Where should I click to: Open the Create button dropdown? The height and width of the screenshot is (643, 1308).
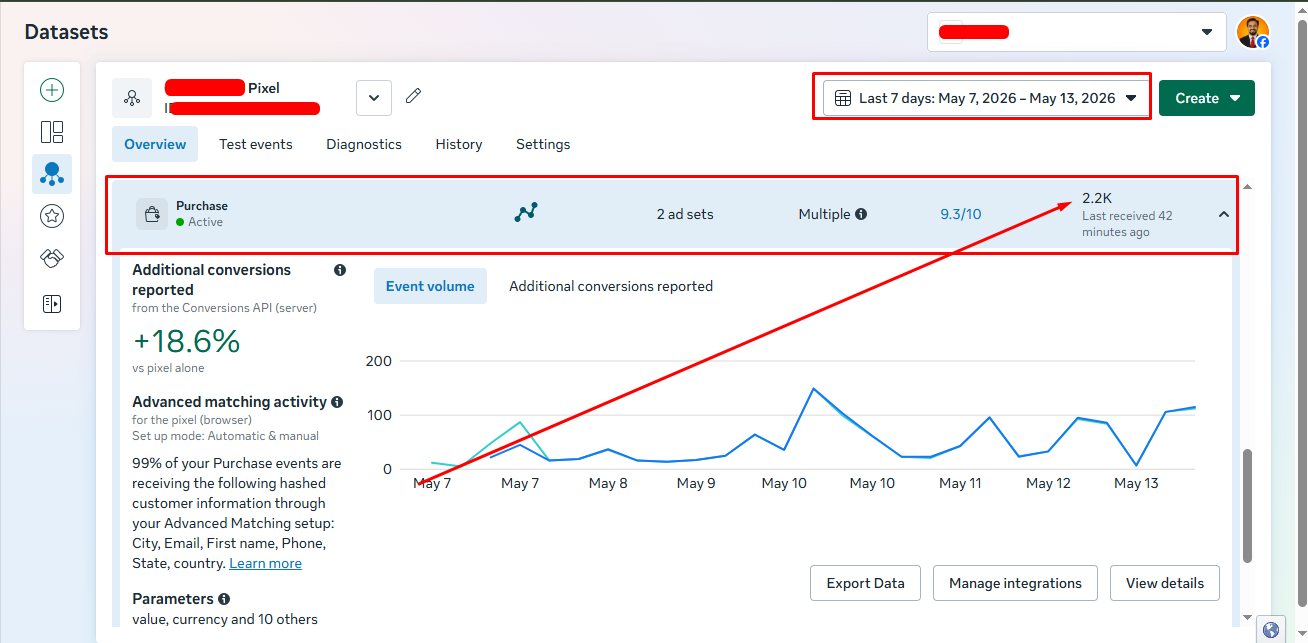pyautogui.click(x=1207, y=98)
